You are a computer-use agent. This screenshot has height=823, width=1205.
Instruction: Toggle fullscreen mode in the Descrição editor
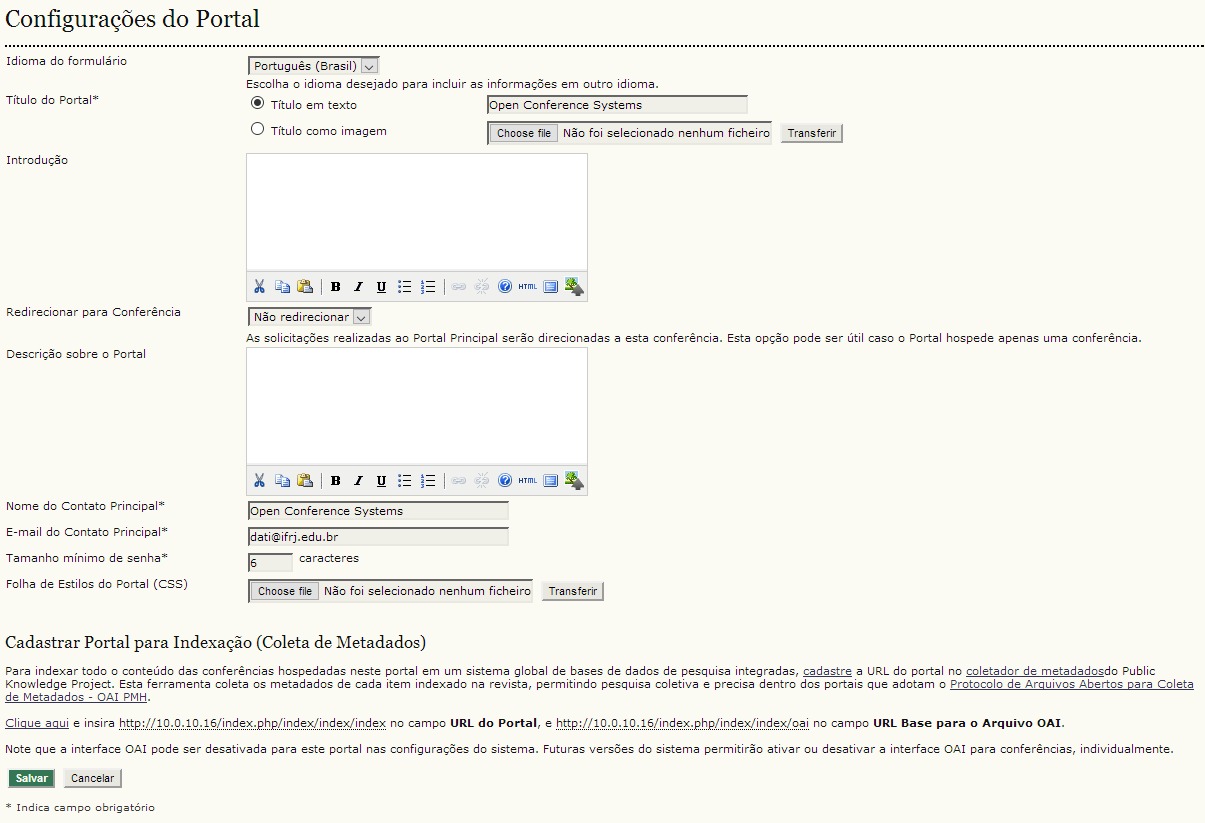pos(550,481)
